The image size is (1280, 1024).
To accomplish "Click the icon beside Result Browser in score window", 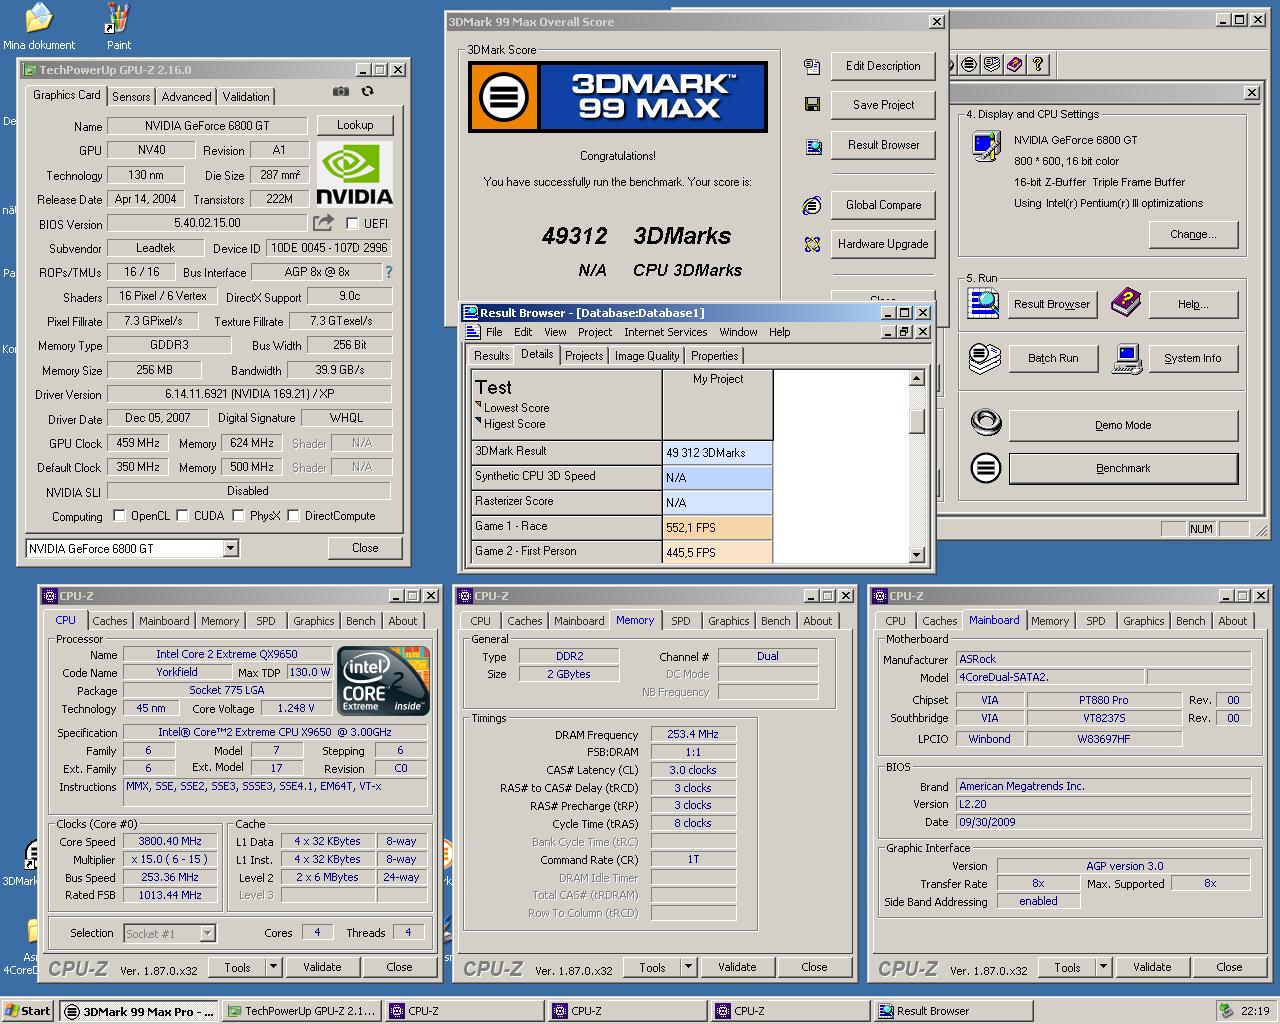I will tap(813, 146).
